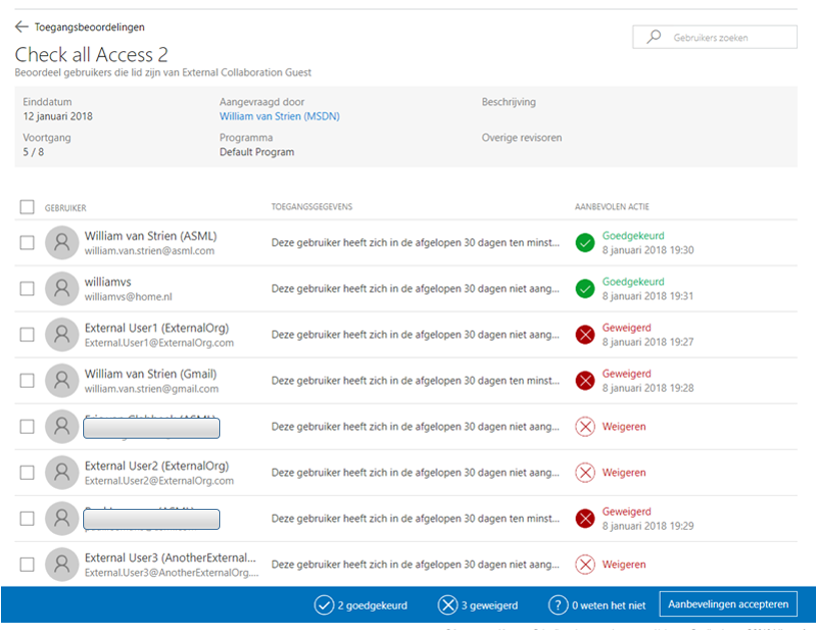The width and height of the screenshot is (822, 630).
Task: Click the back arrow to Toegangsbeoordelingen
Action: click(20, 27)
